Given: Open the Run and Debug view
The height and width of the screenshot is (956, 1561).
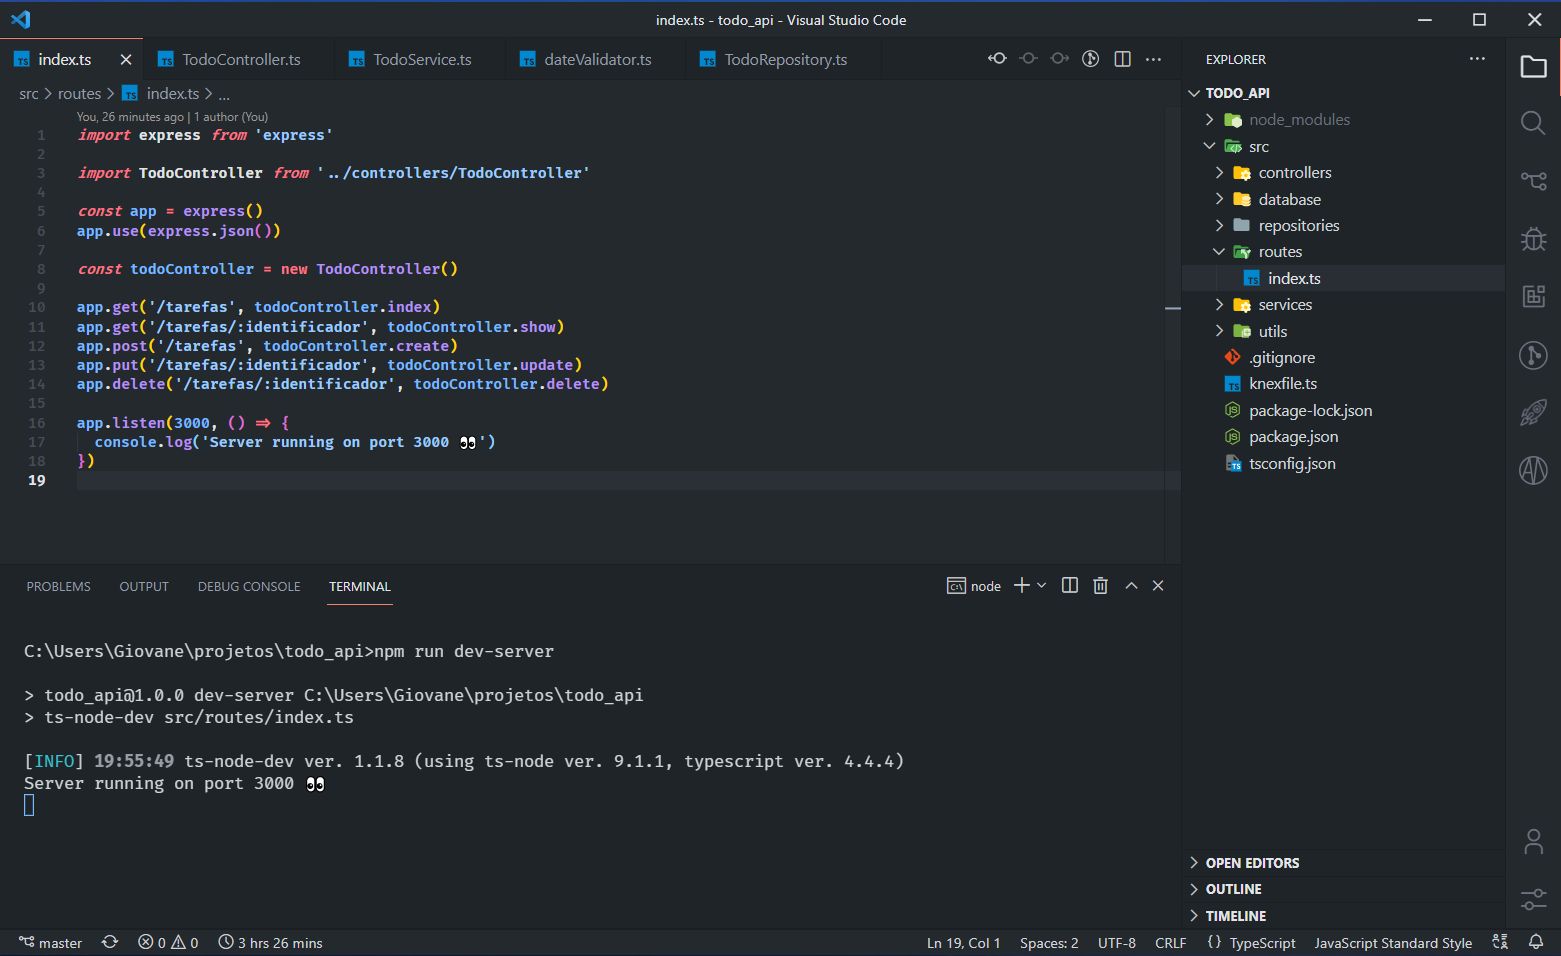Looking at the screenshot, I should [1532, 239].
